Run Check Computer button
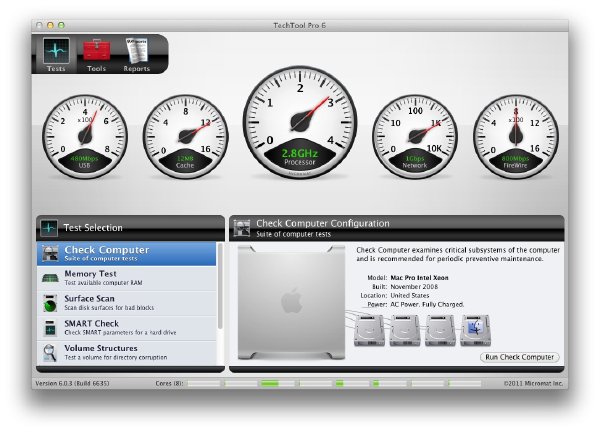 (x=520, y=357)
